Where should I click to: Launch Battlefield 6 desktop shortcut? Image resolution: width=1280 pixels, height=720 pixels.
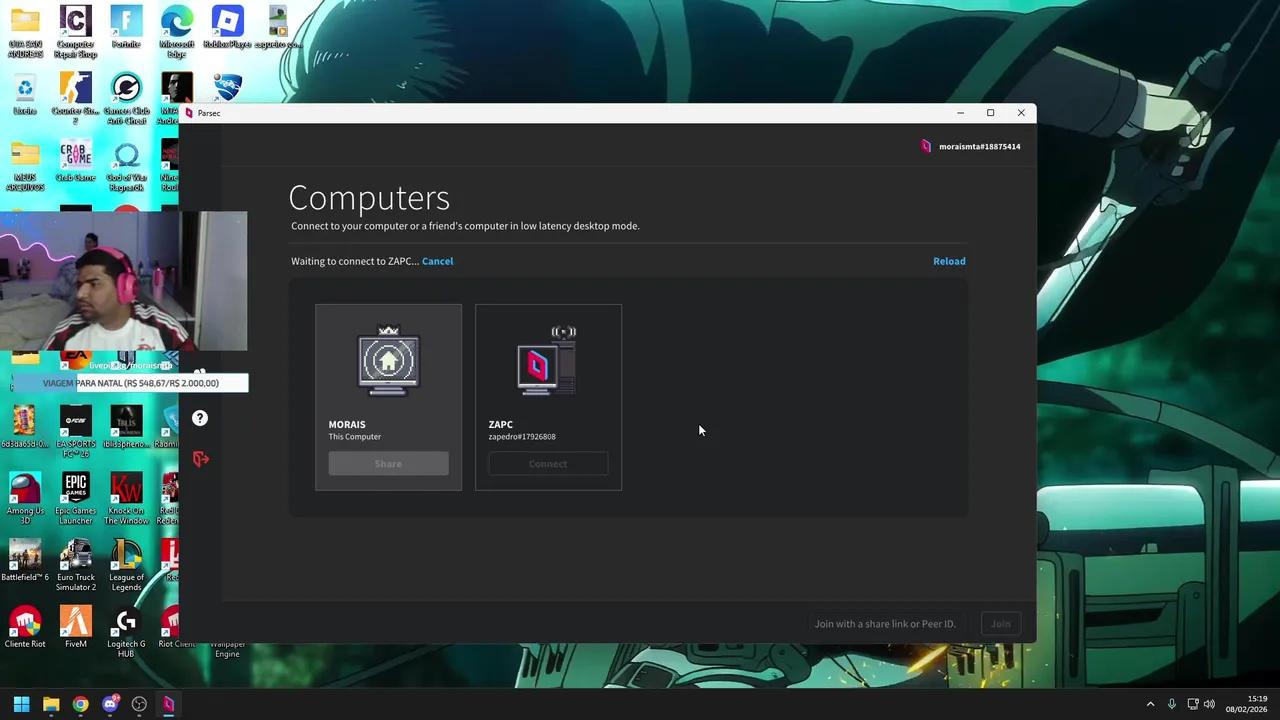(25, 561)
